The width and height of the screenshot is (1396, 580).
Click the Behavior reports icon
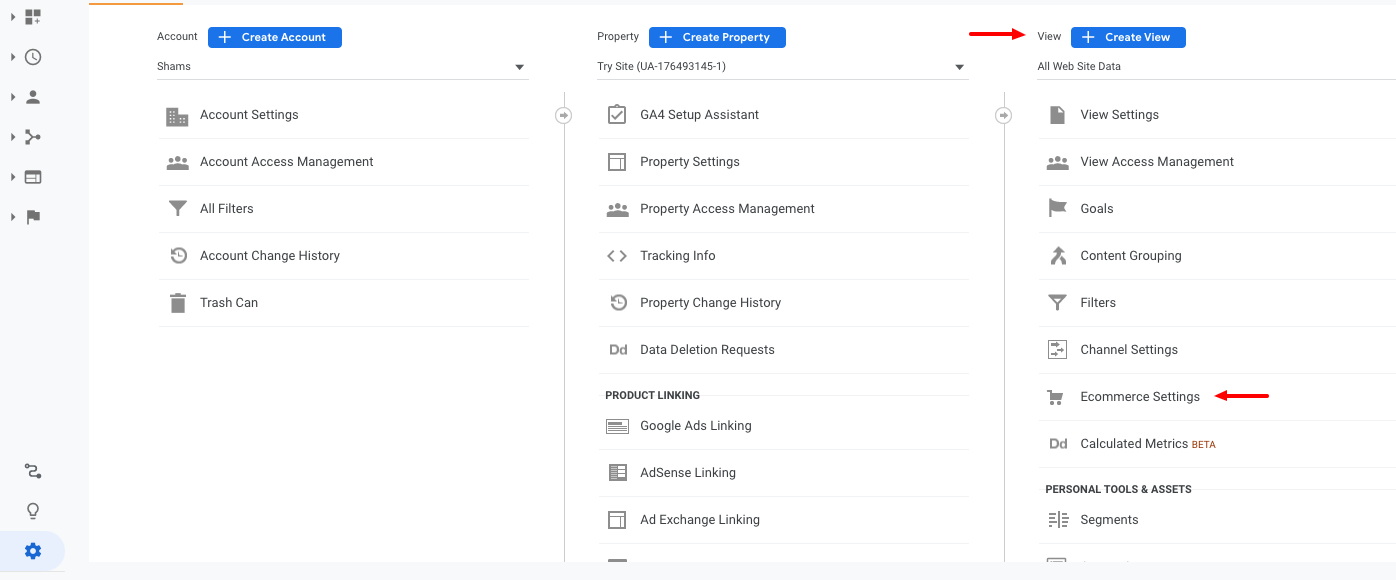32,177
